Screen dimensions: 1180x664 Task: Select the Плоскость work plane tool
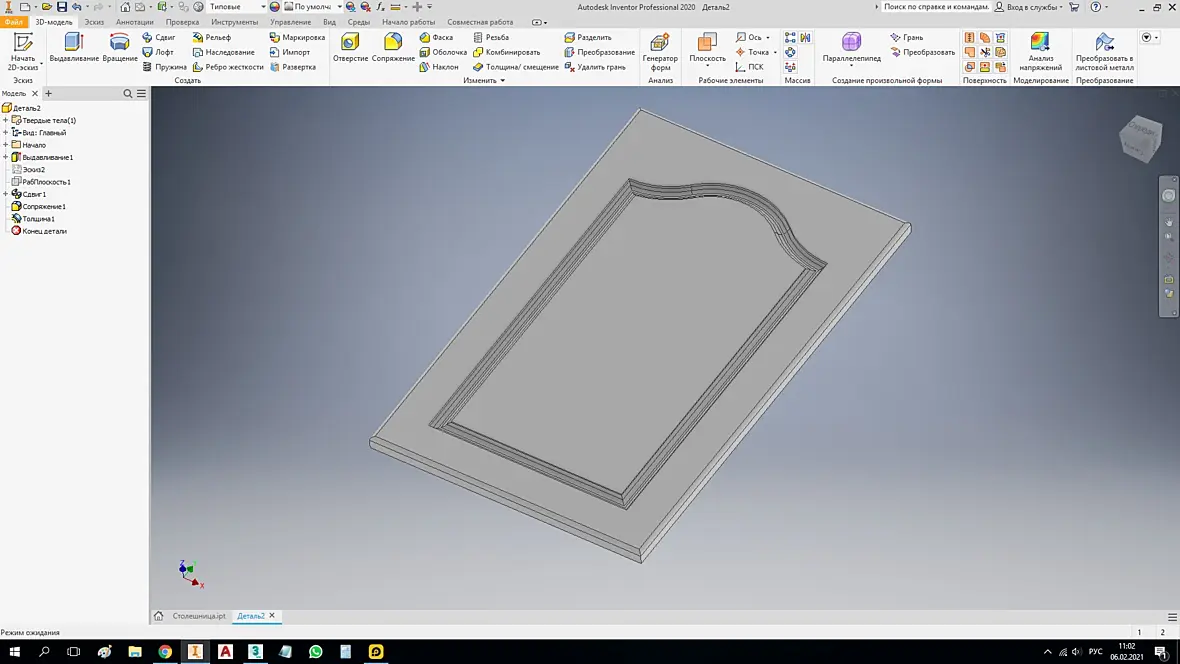coord(707,47)
